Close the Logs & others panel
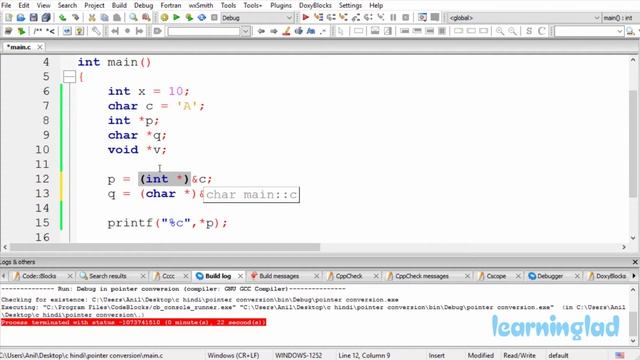640x360 pixels. 635,262
